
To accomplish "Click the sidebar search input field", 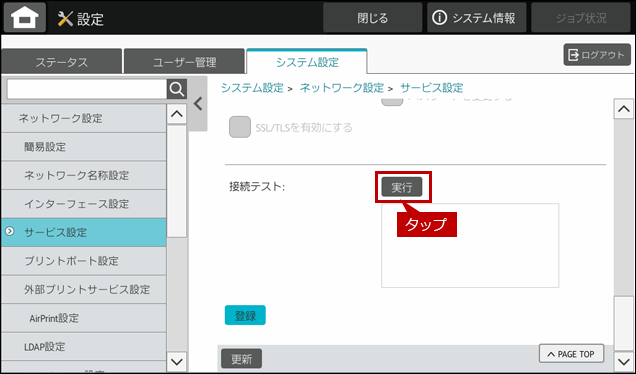I will point(87,89).
